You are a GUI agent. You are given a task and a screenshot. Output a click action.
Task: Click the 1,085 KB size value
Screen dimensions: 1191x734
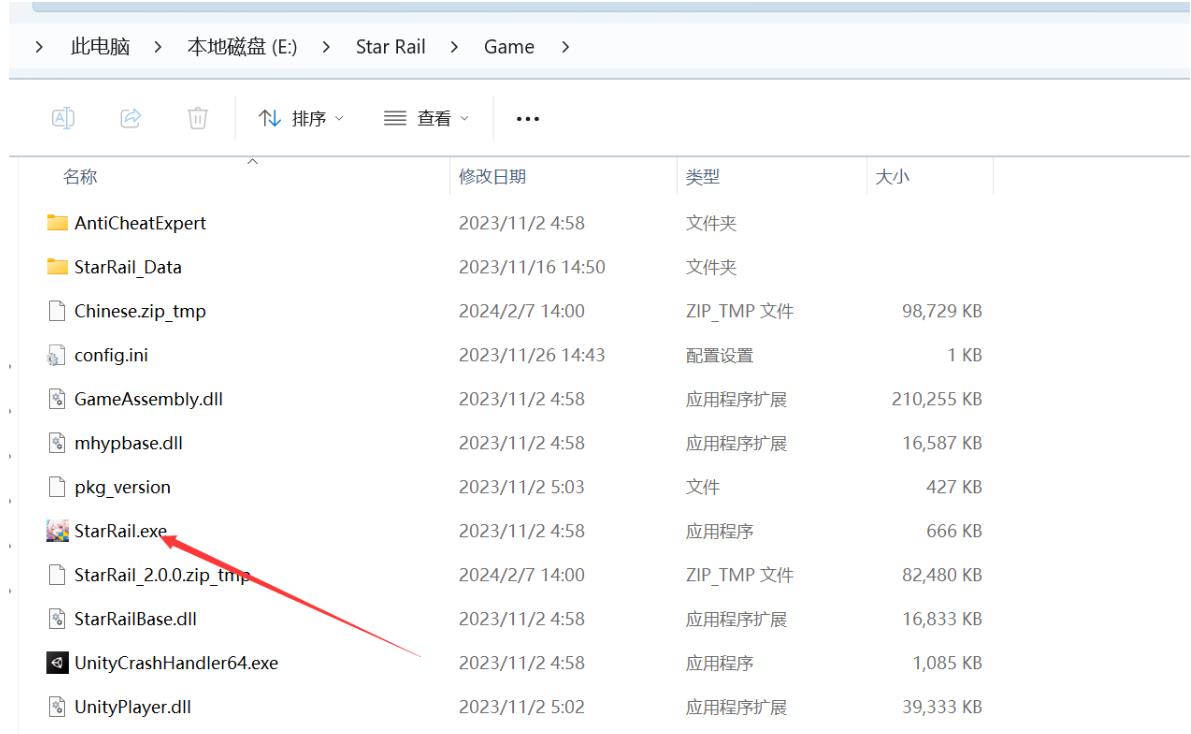947,663
